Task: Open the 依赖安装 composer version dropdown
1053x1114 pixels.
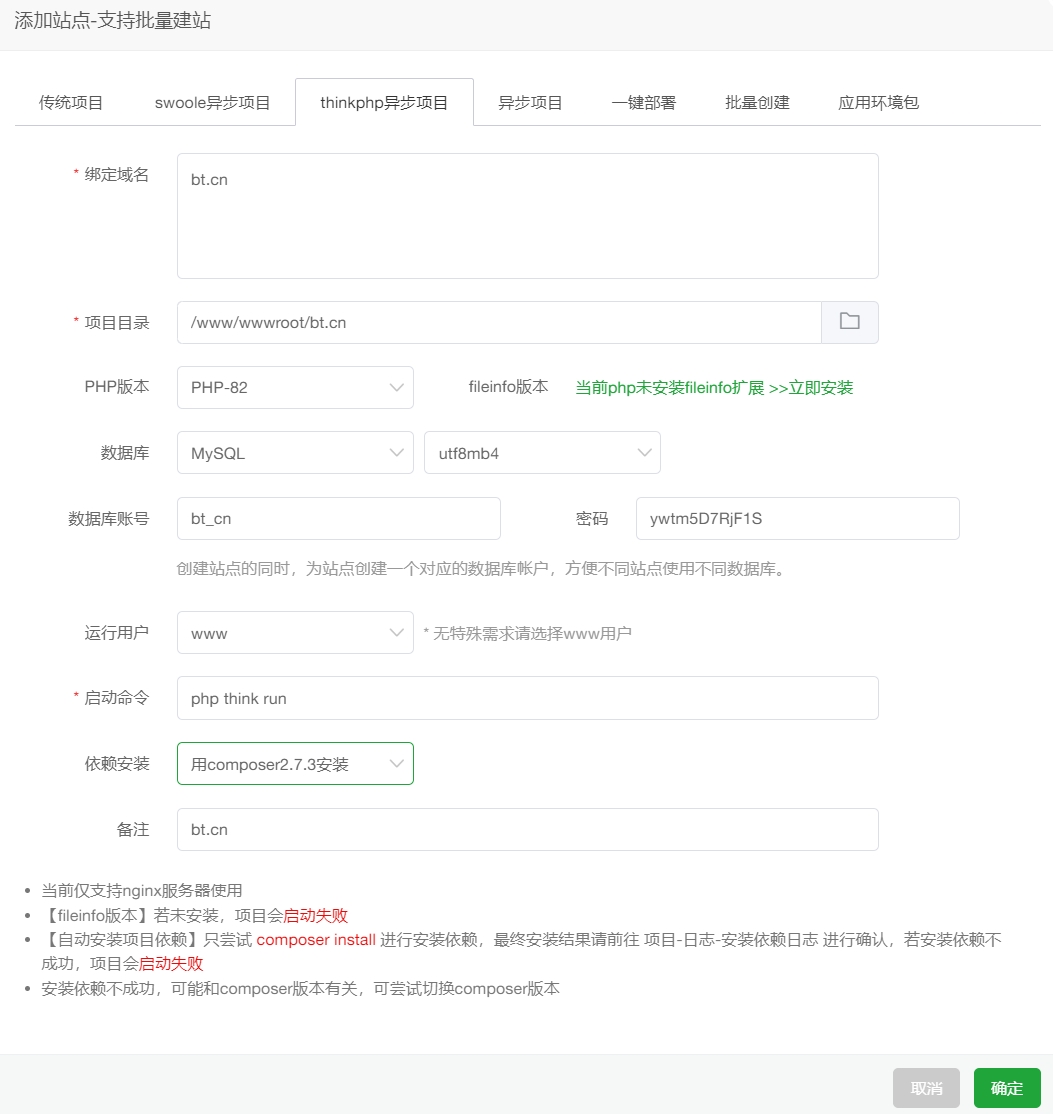Action: click(295, 762)
